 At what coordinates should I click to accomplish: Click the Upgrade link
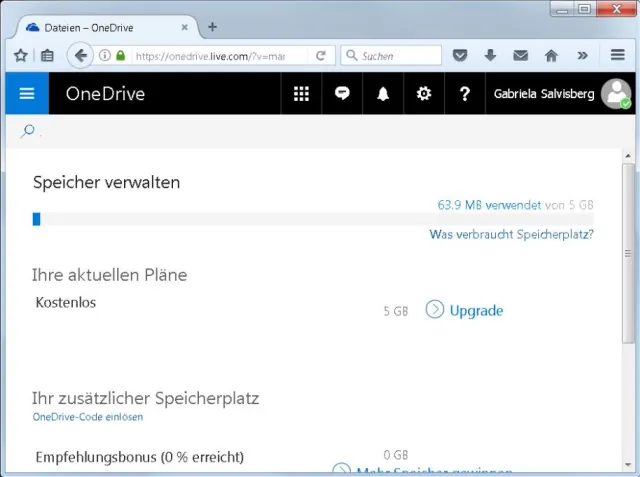point(475,310)
